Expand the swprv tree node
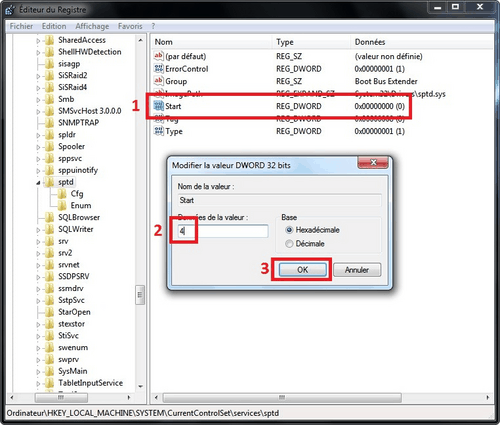500x425 pixels. 38,360
